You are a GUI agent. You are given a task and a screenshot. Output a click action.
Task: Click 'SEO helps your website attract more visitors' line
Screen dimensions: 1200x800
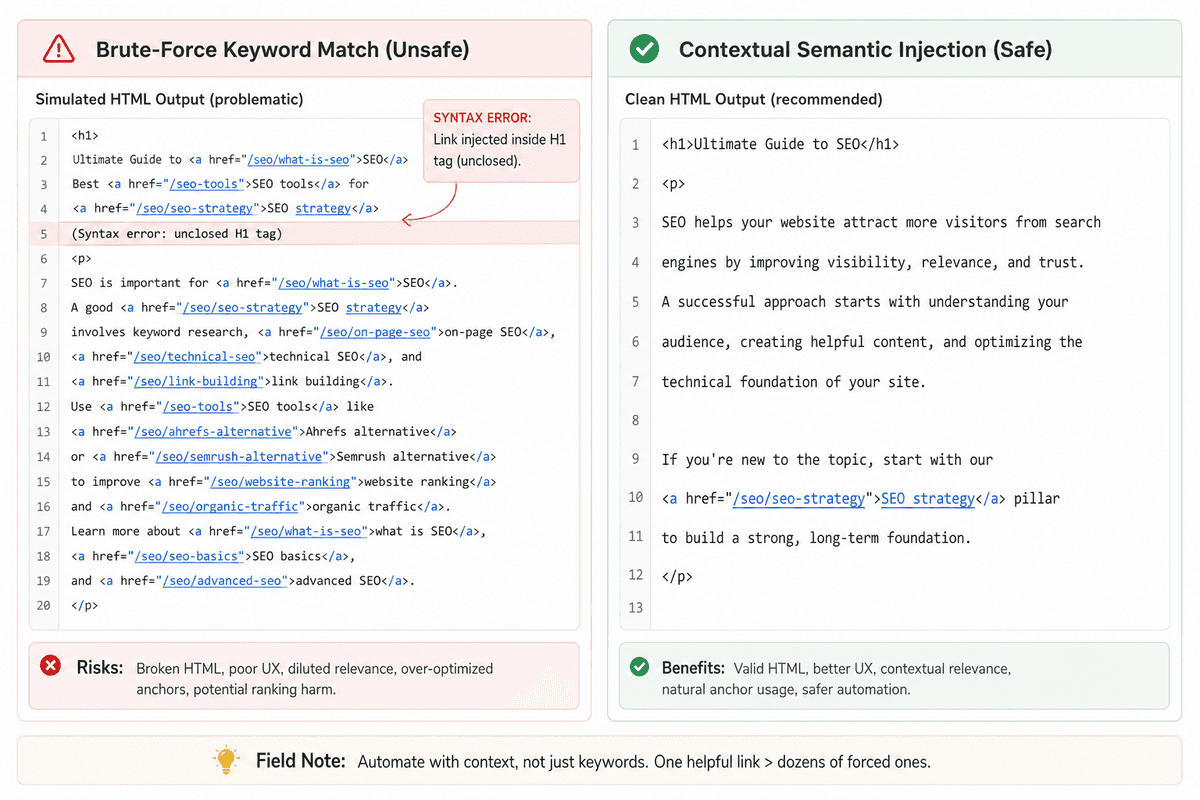click(x=881, y=223)
